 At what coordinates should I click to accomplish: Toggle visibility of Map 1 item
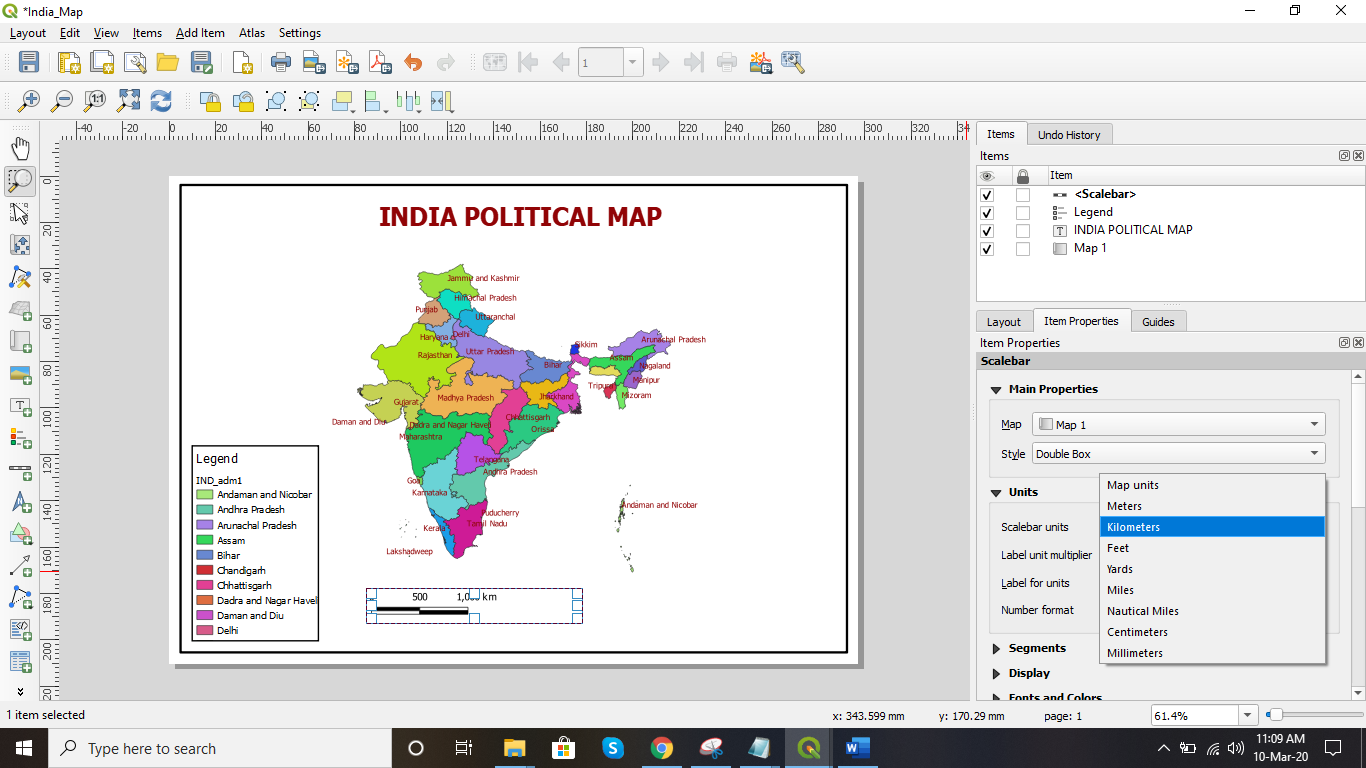click(x=988, y=249)
